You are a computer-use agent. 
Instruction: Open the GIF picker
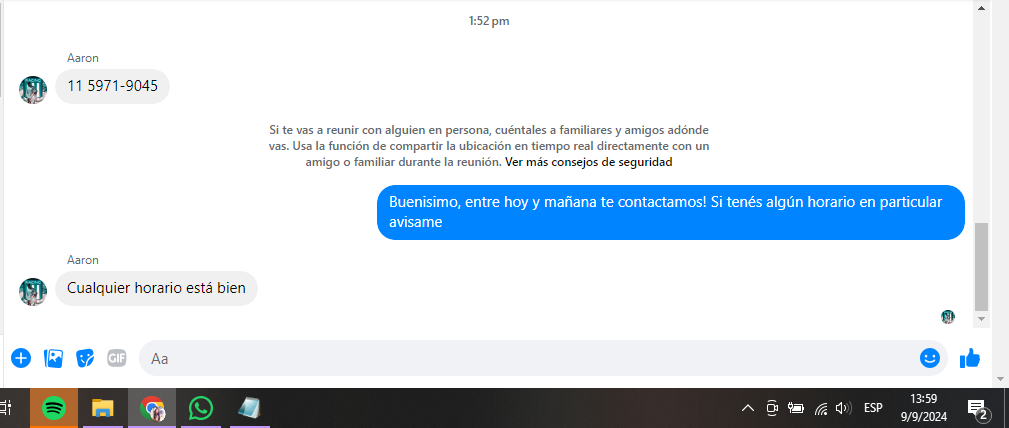[116, 358]
